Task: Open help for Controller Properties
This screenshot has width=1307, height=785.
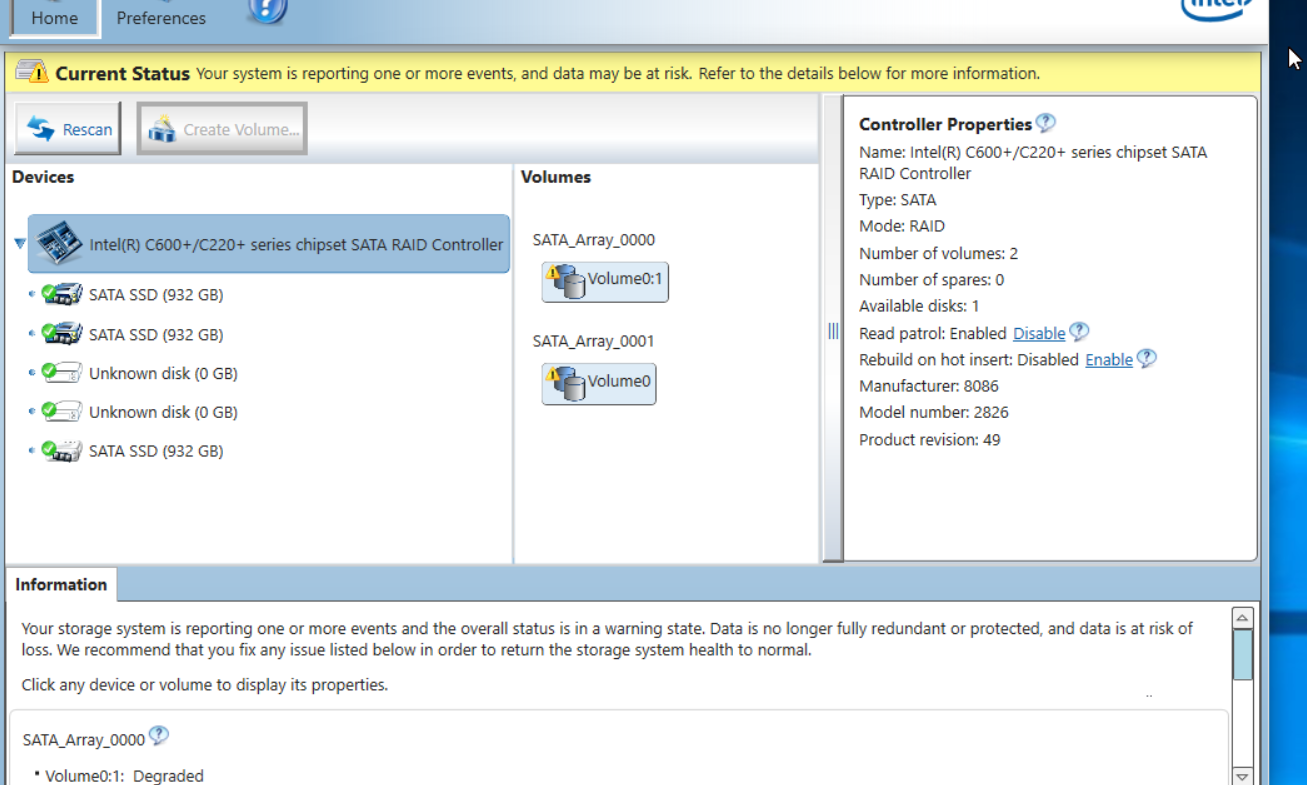Action: point(1046,123)
